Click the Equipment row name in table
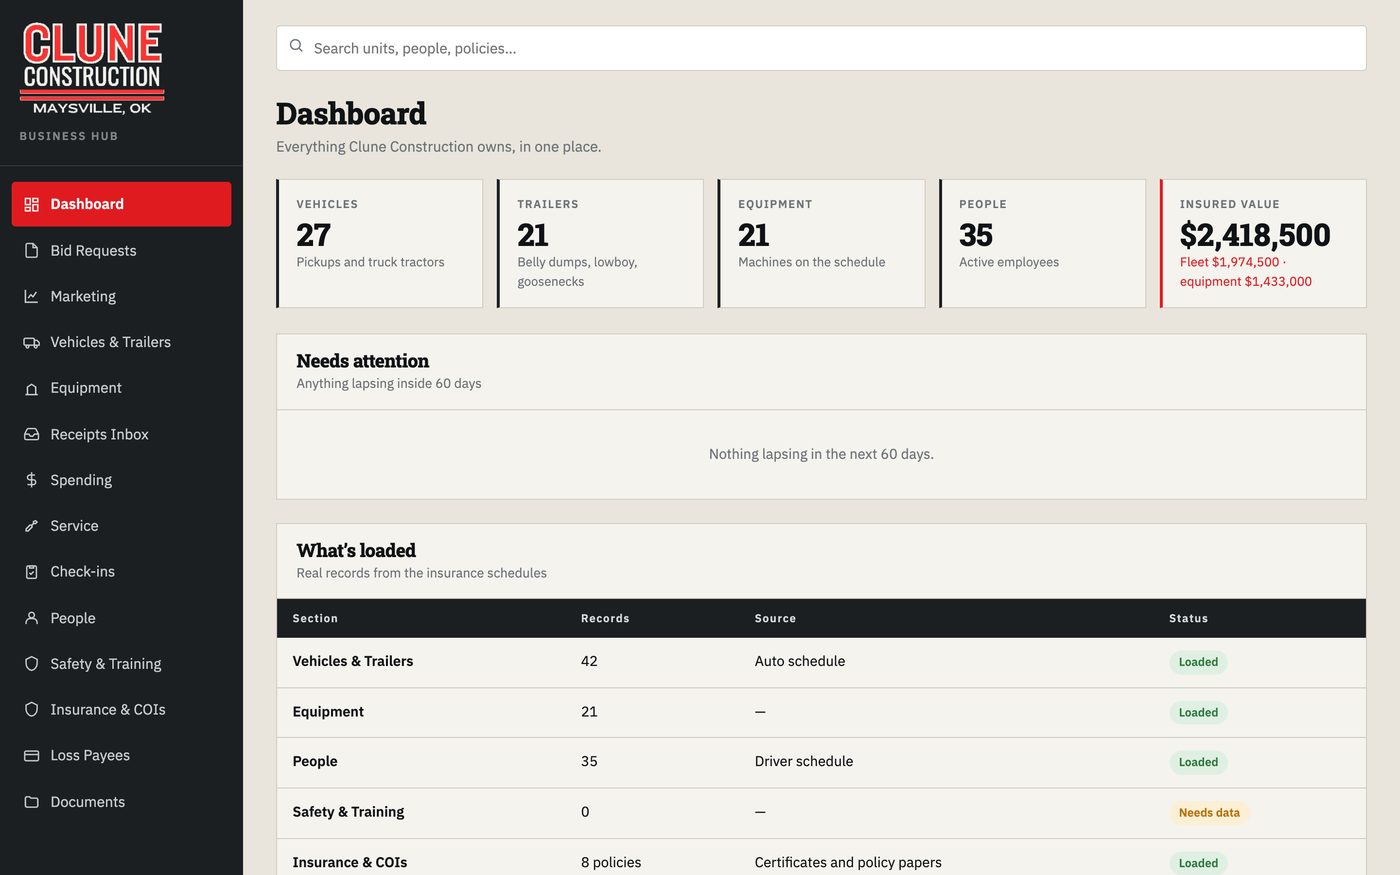The height and width of the screenshot is (875, 1400). (x=328, y=712)
